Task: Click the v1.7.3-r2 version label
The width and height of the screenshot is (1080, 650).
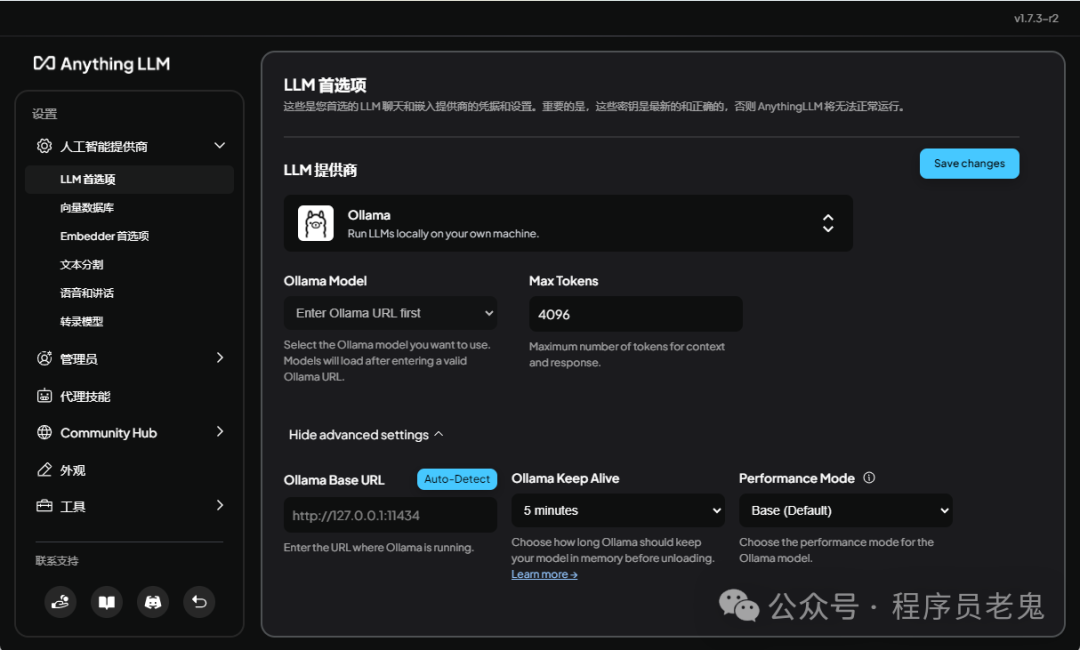Action: tap(1036, 19)
